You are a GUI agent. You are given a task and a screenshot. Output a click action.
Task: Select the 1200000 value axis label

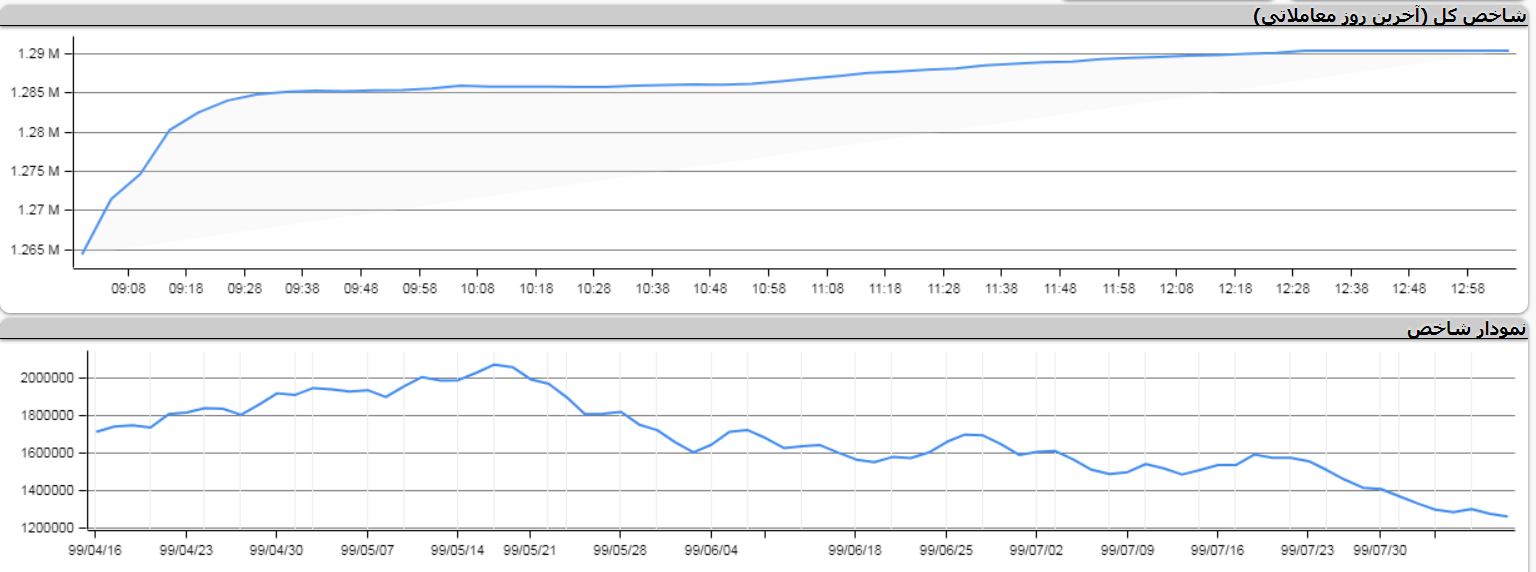48,528
